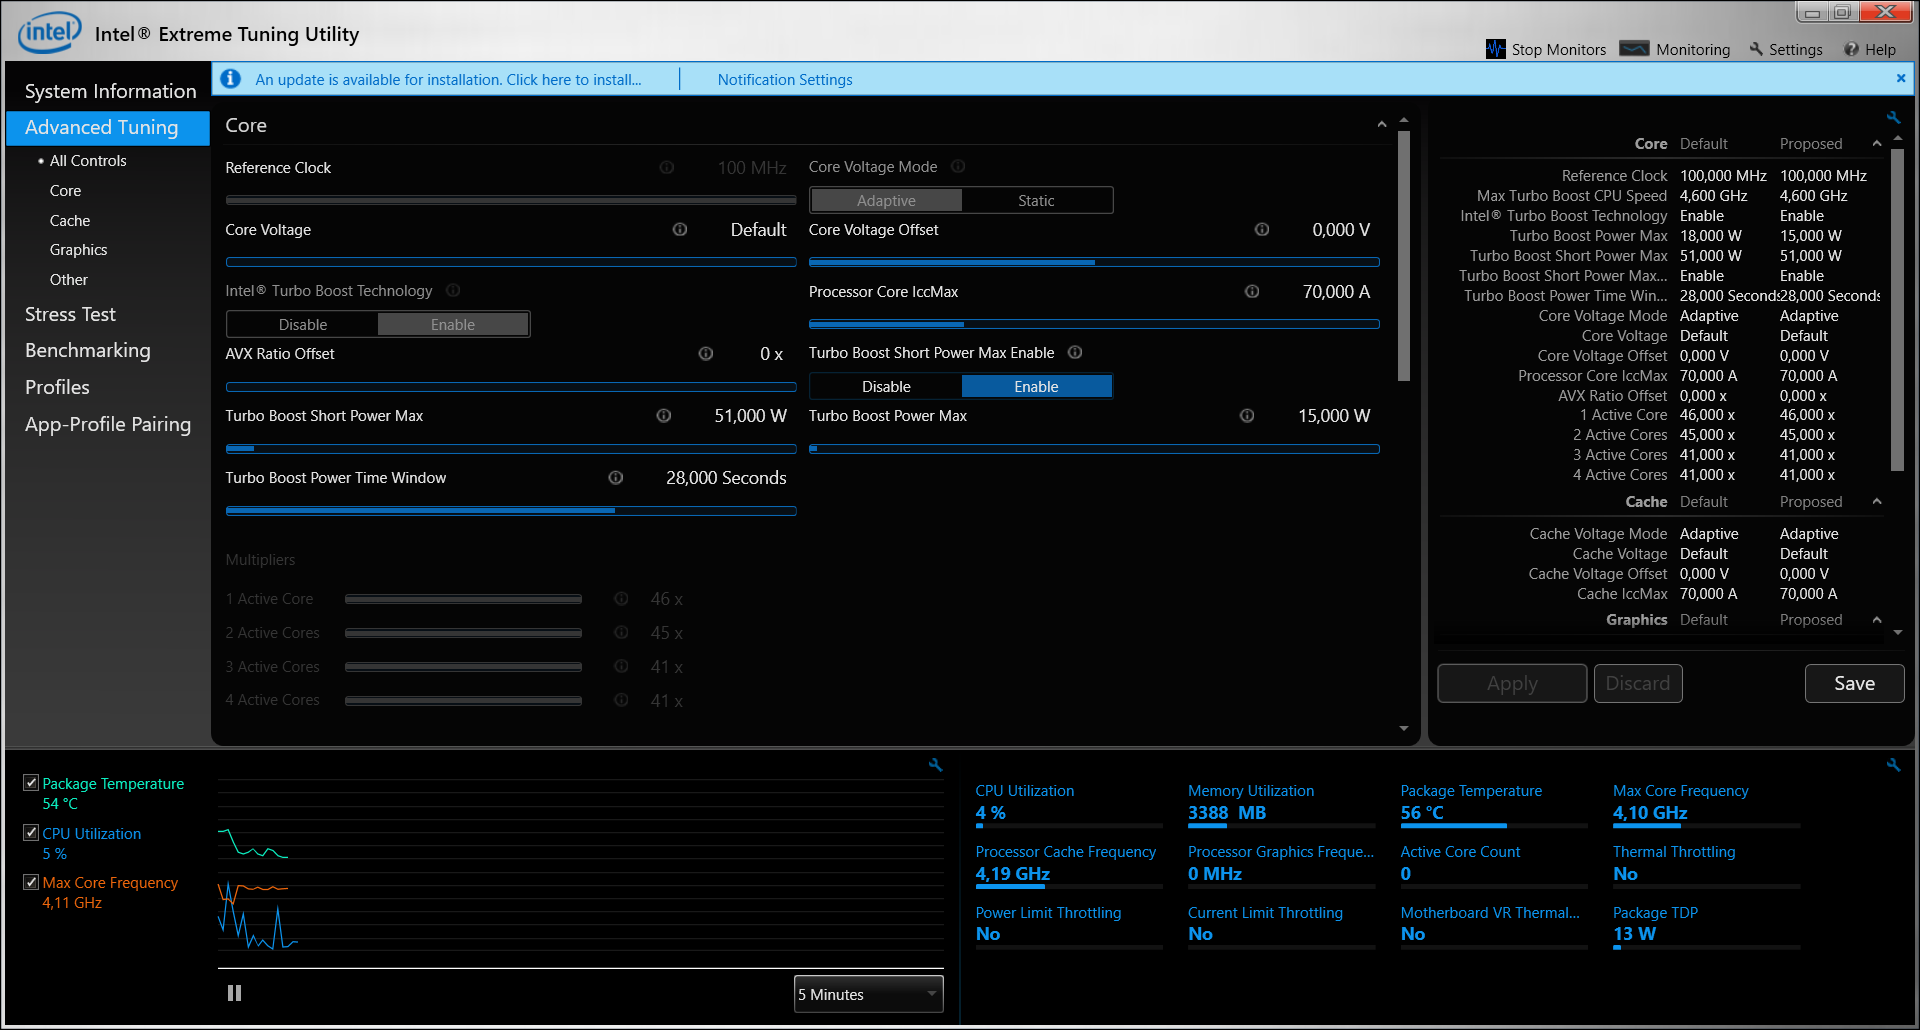Show Turbo Boost Short Power Max info icon
The image size is (1920, 1030).
663,415
